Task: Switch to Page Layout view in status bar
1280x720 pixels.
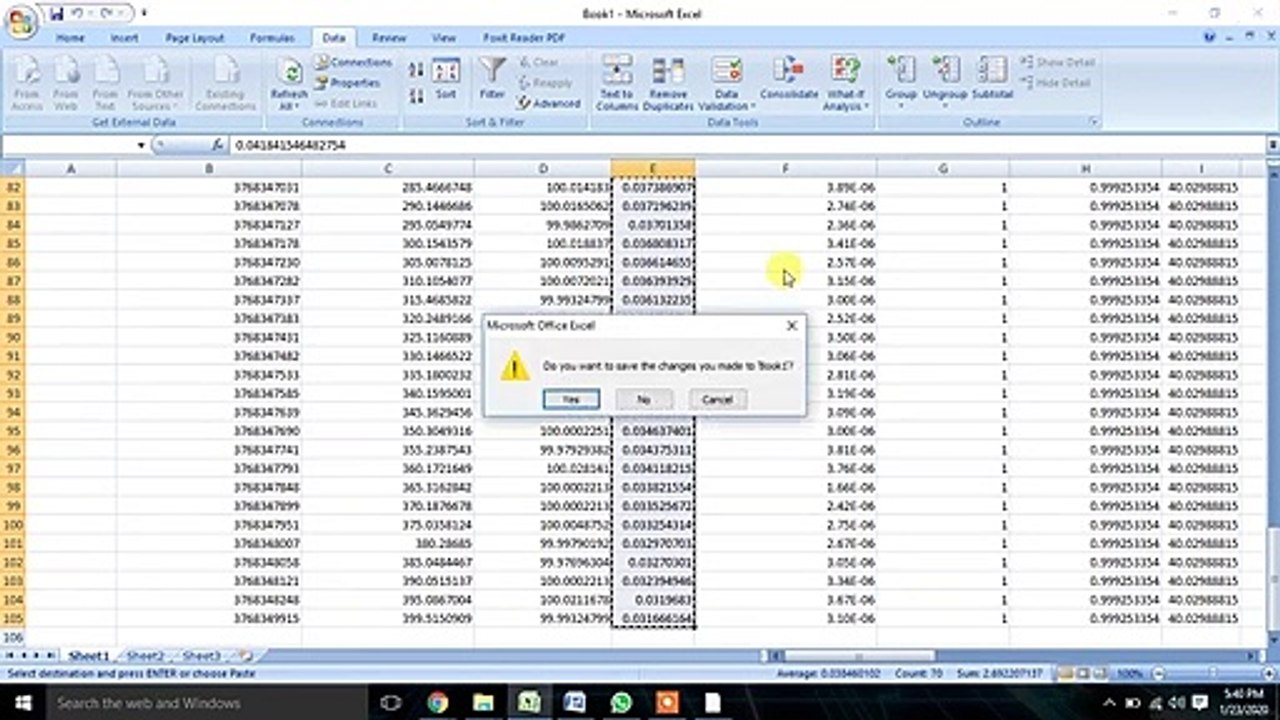Action: (1084, 673)
